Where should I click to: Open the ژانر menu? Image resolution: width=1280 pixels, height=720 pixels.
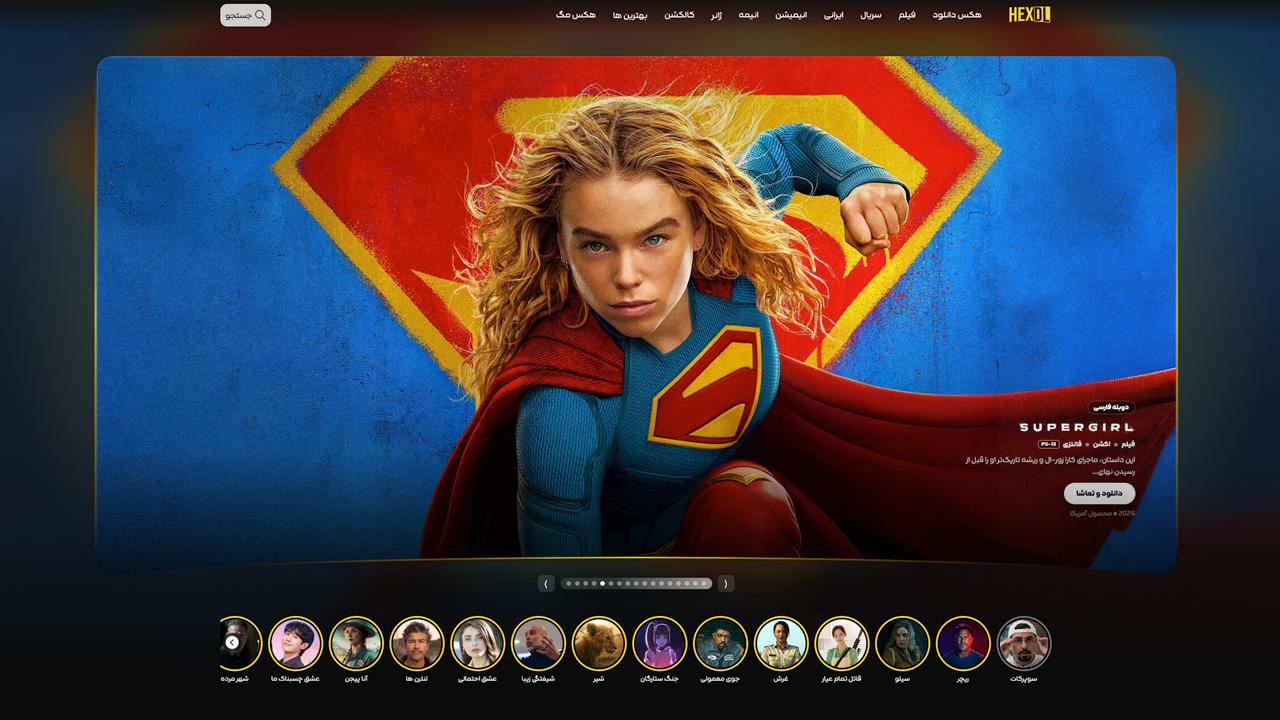click(x=716, y=15)
